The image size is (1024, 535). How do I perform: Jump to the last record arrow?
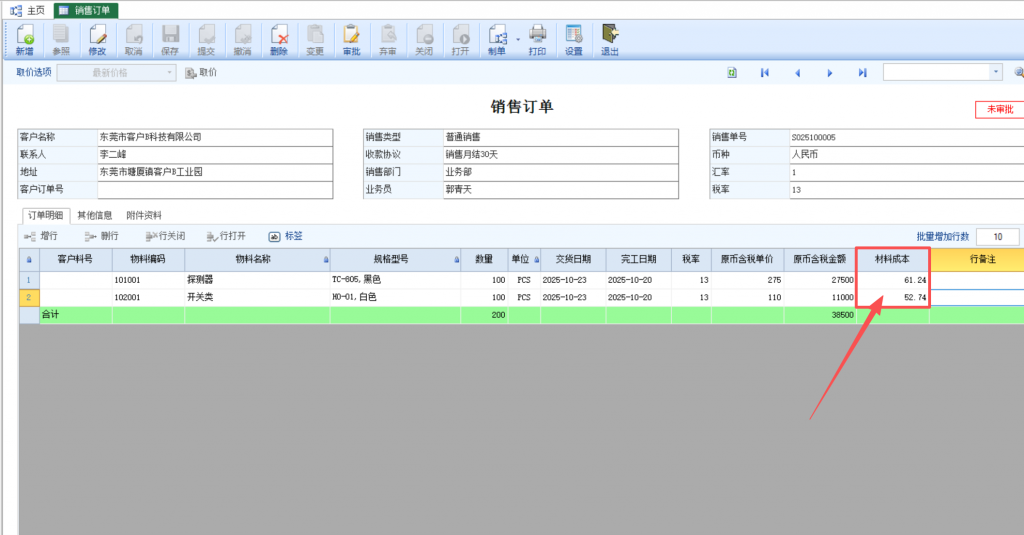(x=862, y=73)
